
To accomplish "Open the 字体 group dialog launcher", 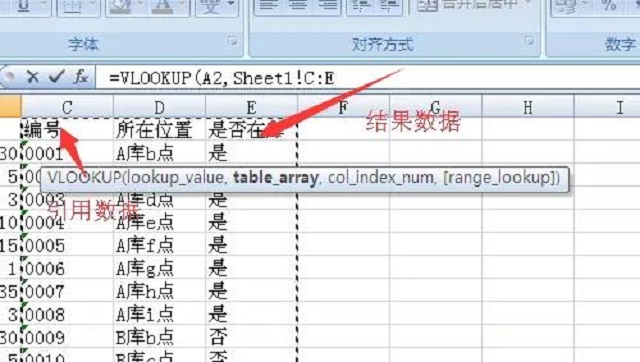I will click(233, 40).
